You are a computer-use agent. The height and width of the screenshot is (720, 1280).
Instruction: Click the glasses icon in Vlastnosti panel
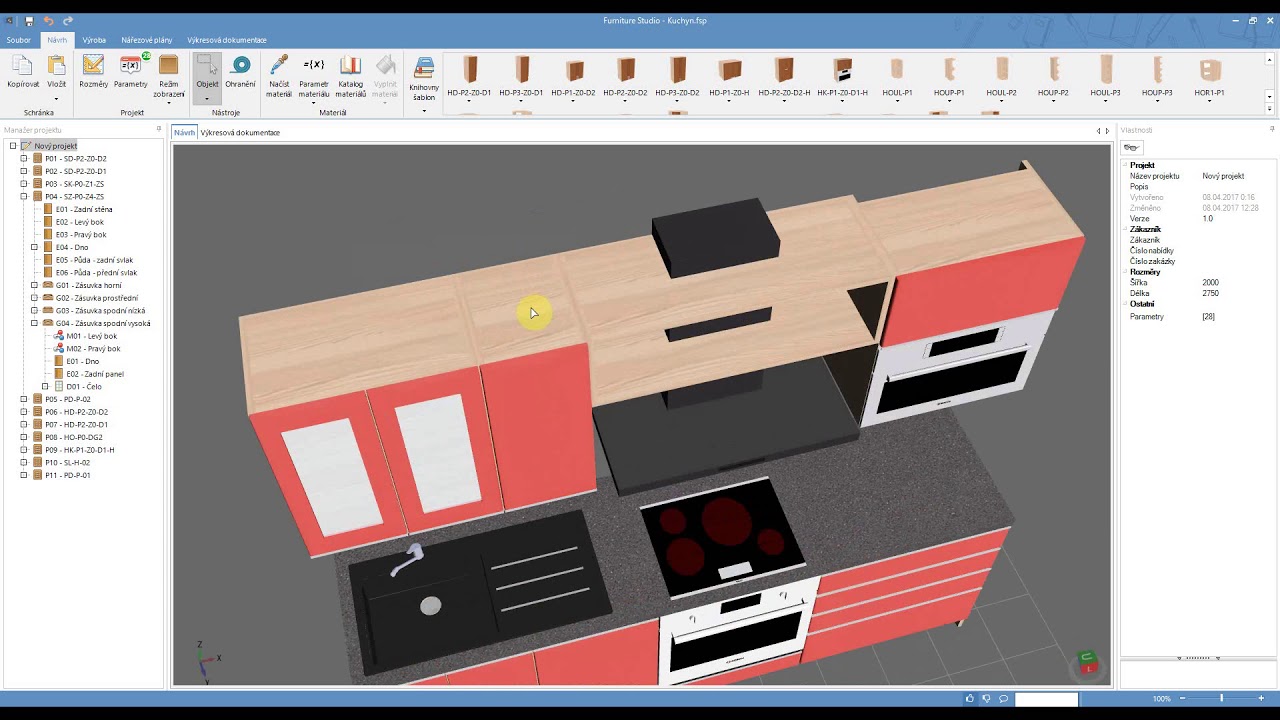(x=1132, y=148)
